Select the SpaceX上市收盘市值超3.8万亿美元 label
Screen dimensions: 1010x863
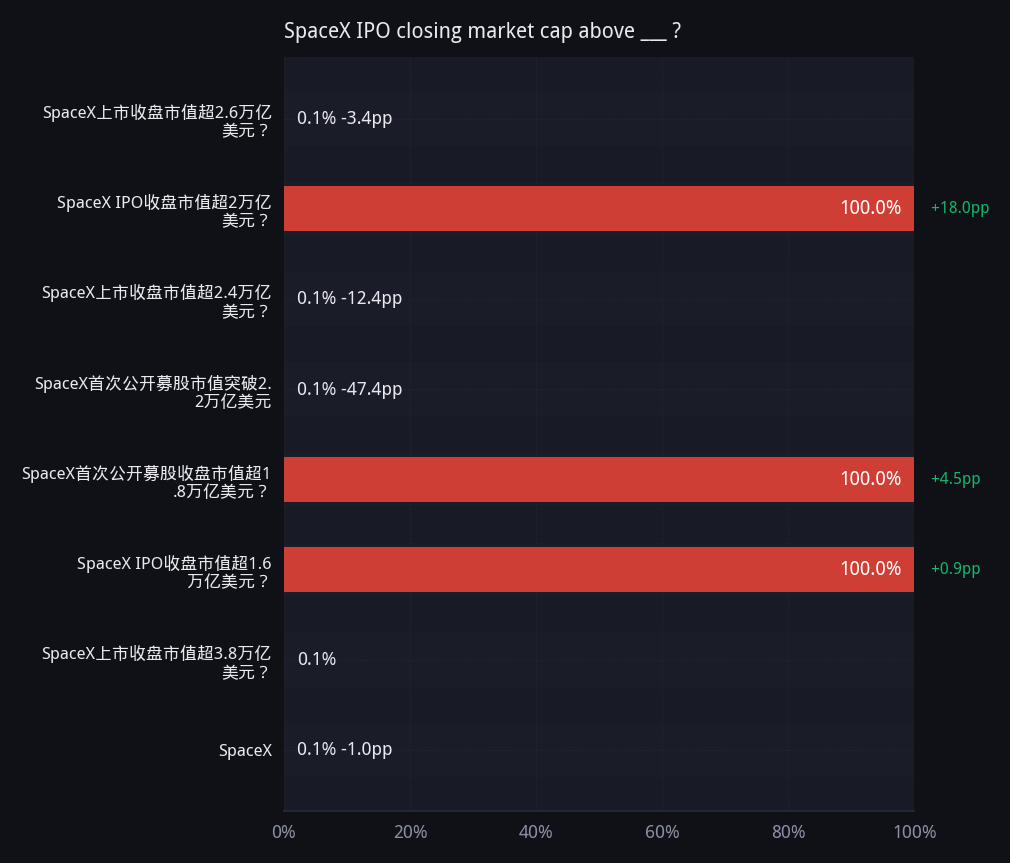click(157, 663)
